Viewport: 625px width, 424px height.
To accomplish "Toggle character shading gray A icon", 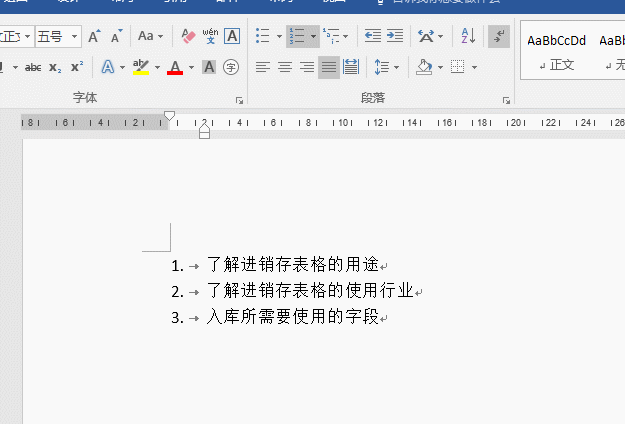I will coord(209,67).
